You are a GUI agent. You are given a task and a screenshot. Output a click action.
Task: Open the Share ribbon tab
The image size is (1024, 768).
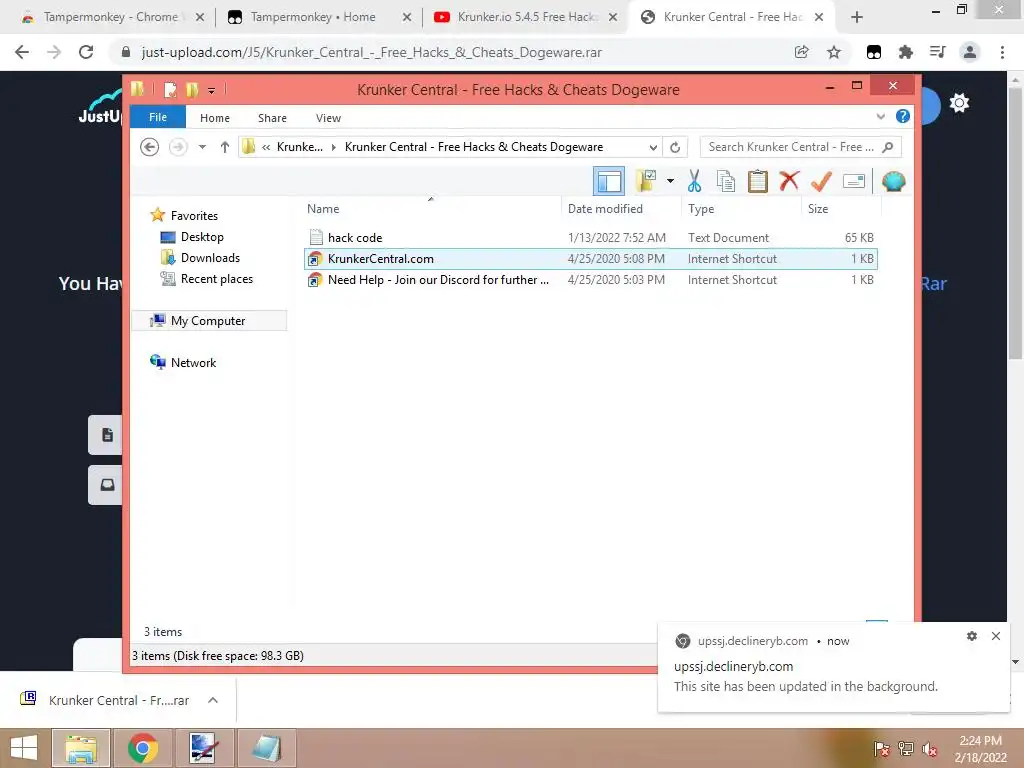272,118
